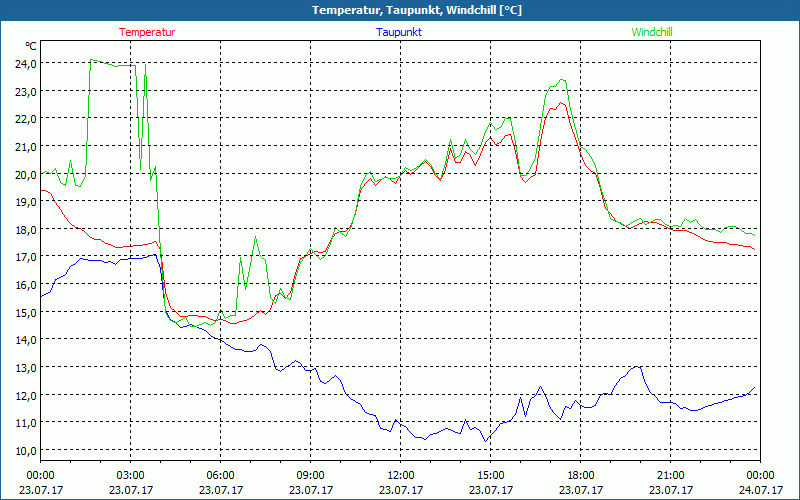800x500 pixels.
Task: Select the 20,0 y-axis value
Action: (26, 174)
